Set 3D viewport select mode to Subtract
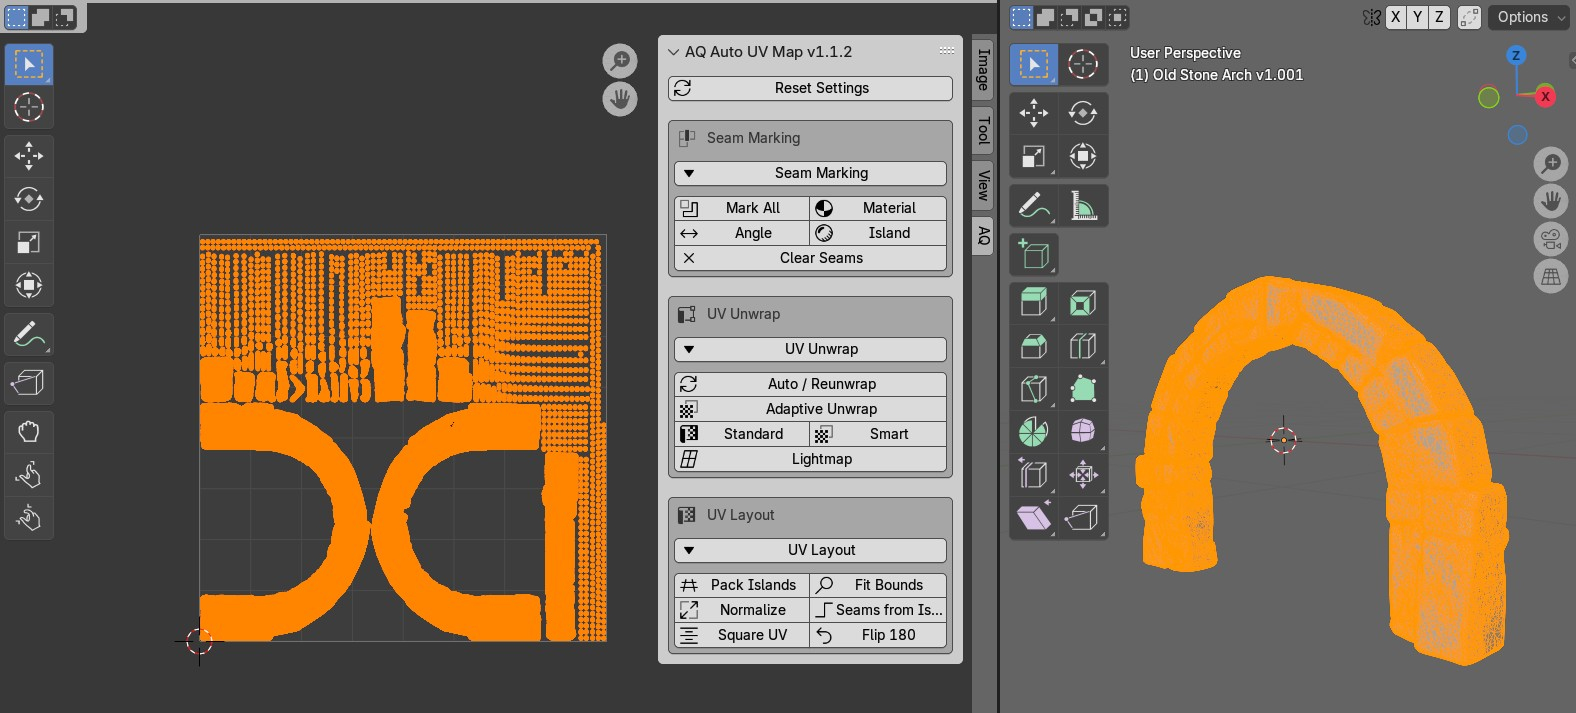Image resolution: width=1576 pixels, height=713 pixels. (1070, 17)
